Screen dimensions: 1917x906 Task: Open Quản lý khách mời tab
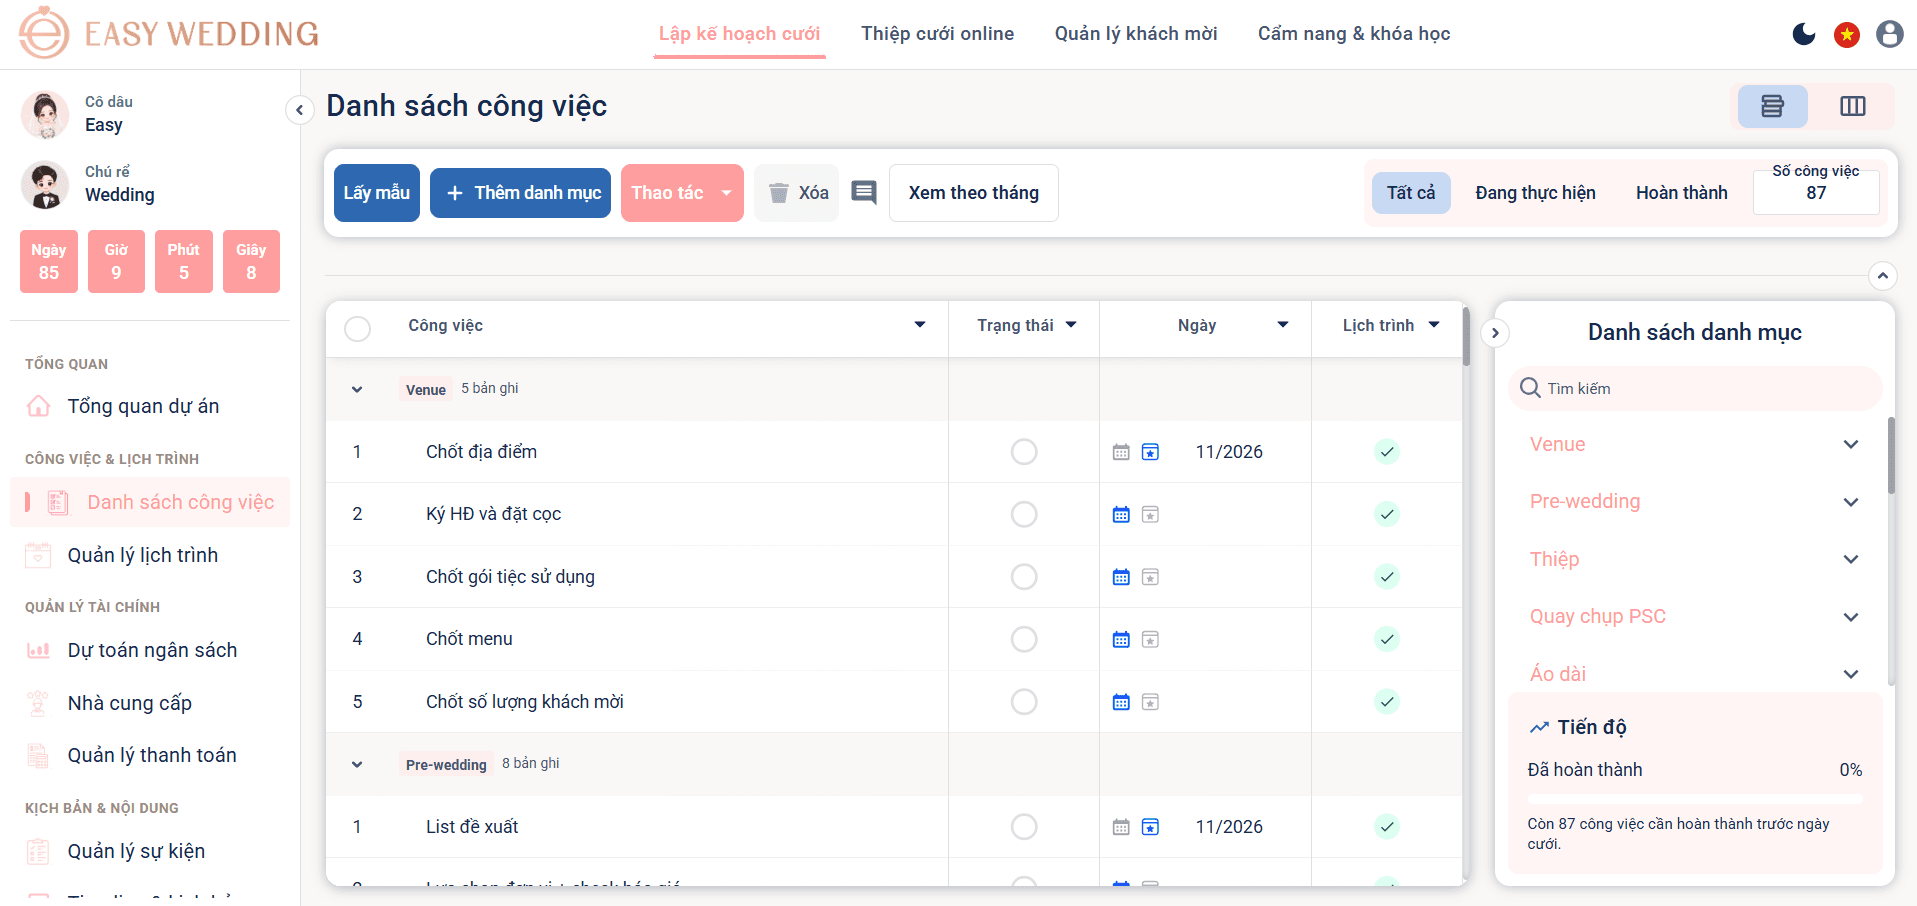[1136, 34]
